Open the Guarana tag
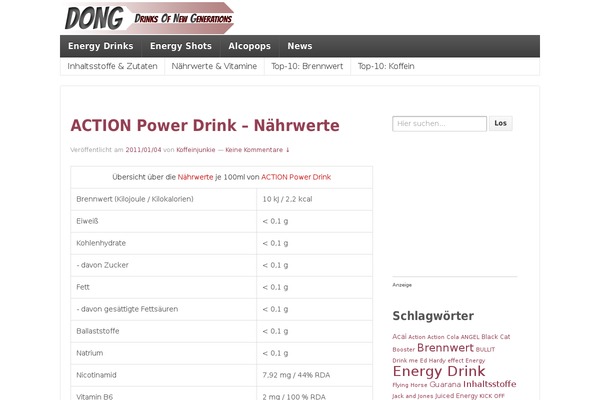This screenshot has width=600, height=400. click(445, 384)
